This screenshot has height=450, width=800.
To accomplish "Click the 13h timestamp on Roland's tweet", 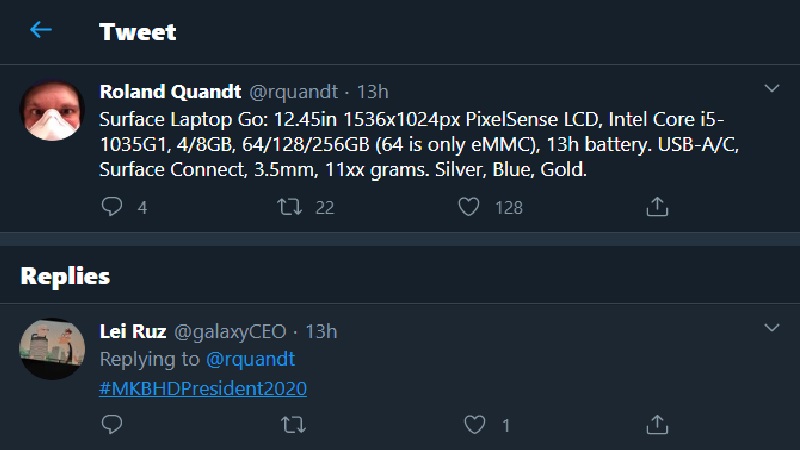I will [x=372, y=92].
